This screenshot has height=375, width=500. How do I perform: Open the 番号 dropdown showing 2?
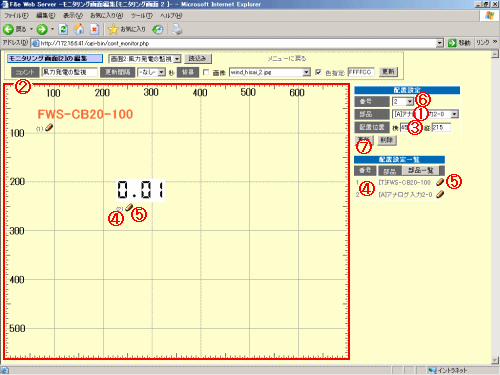pos(403,101)
